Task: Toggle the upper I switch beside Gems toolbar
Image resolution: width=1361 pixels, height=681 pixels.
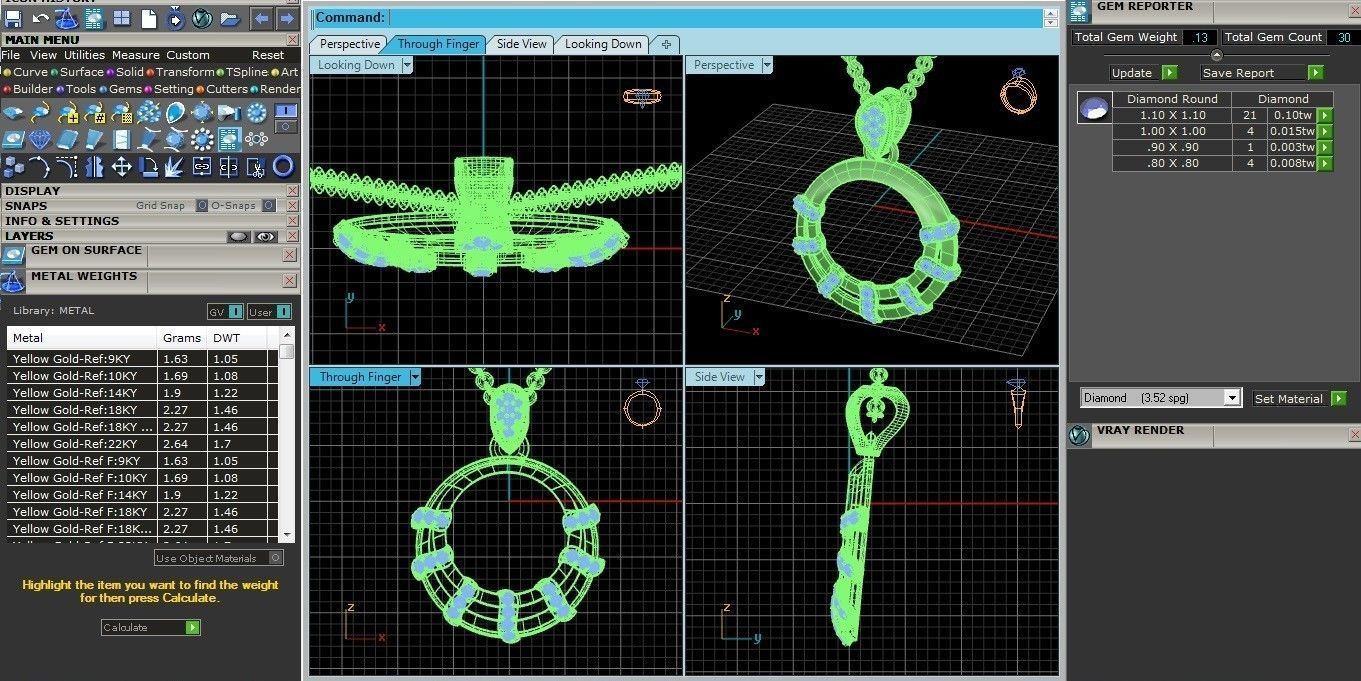Action: (286, 110)
